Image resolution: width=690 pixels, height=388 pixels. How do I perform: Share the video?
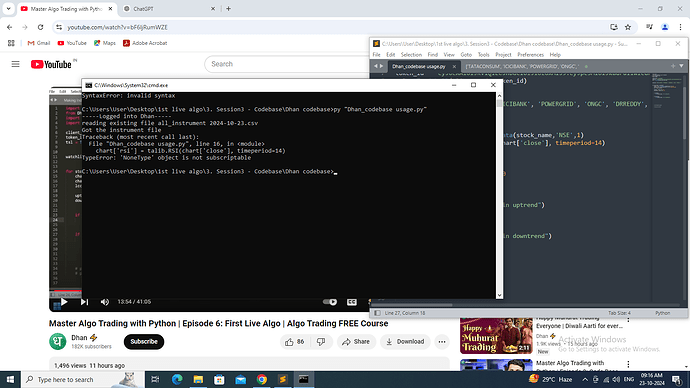tap(356, 342)
